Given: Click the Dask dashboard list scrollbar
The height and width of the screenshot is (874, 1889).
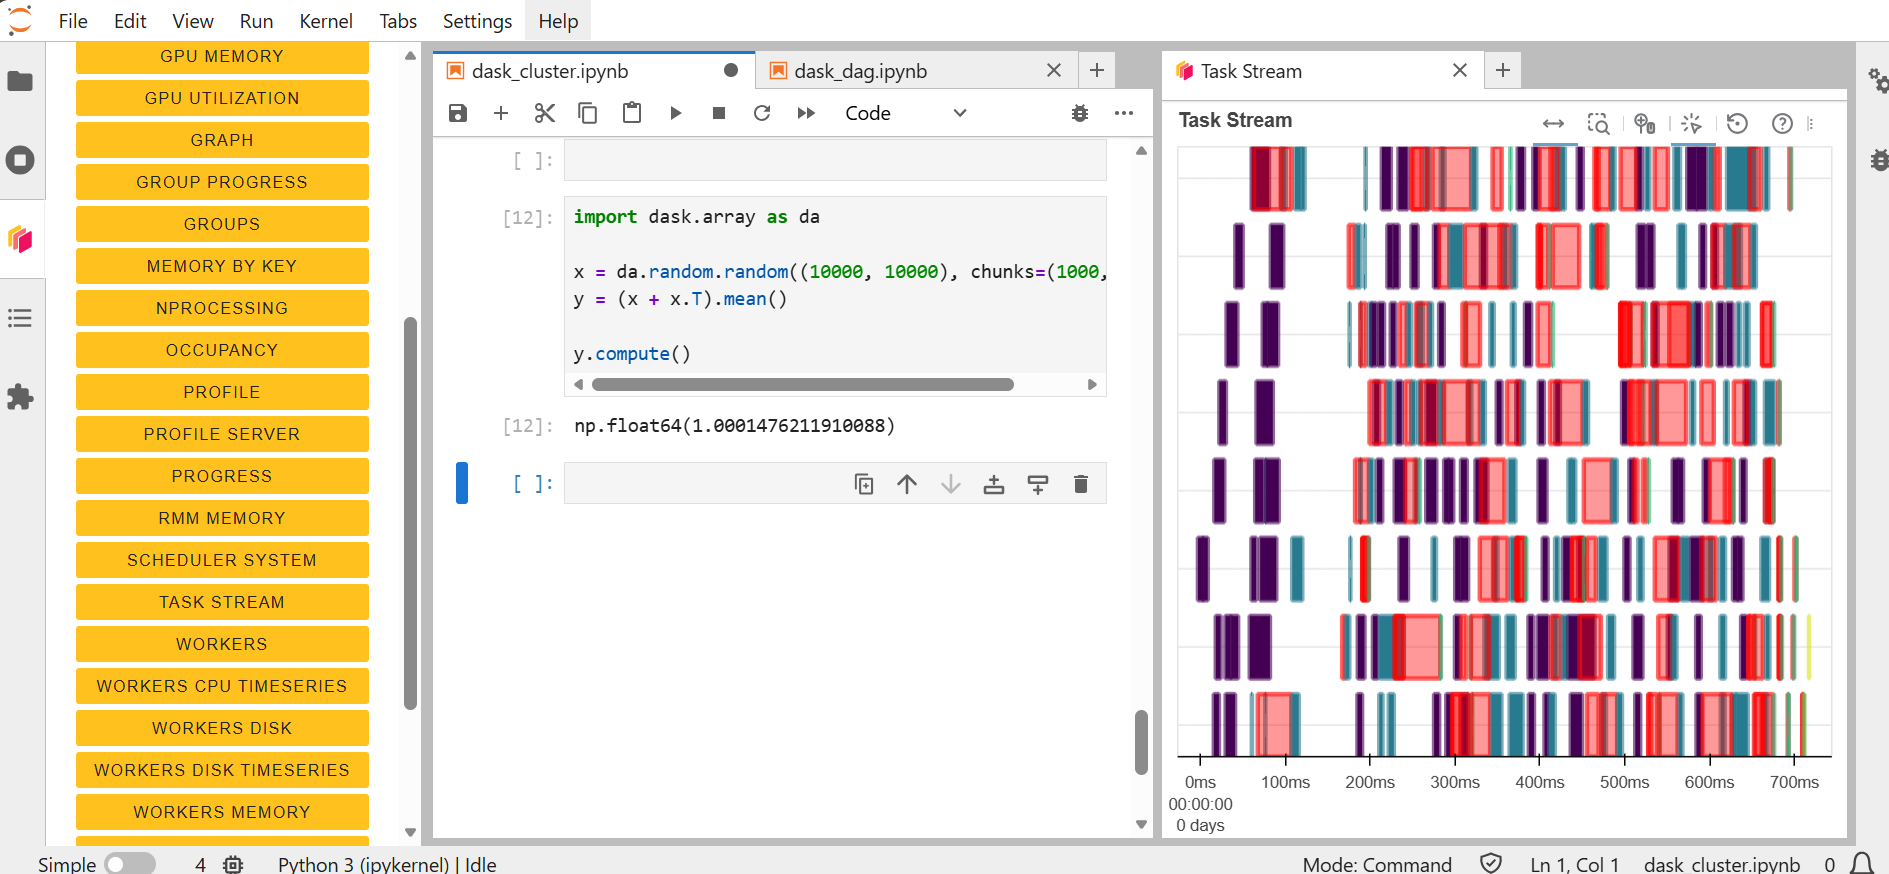Looking at the screenshot, I should (x=410, y=513).
